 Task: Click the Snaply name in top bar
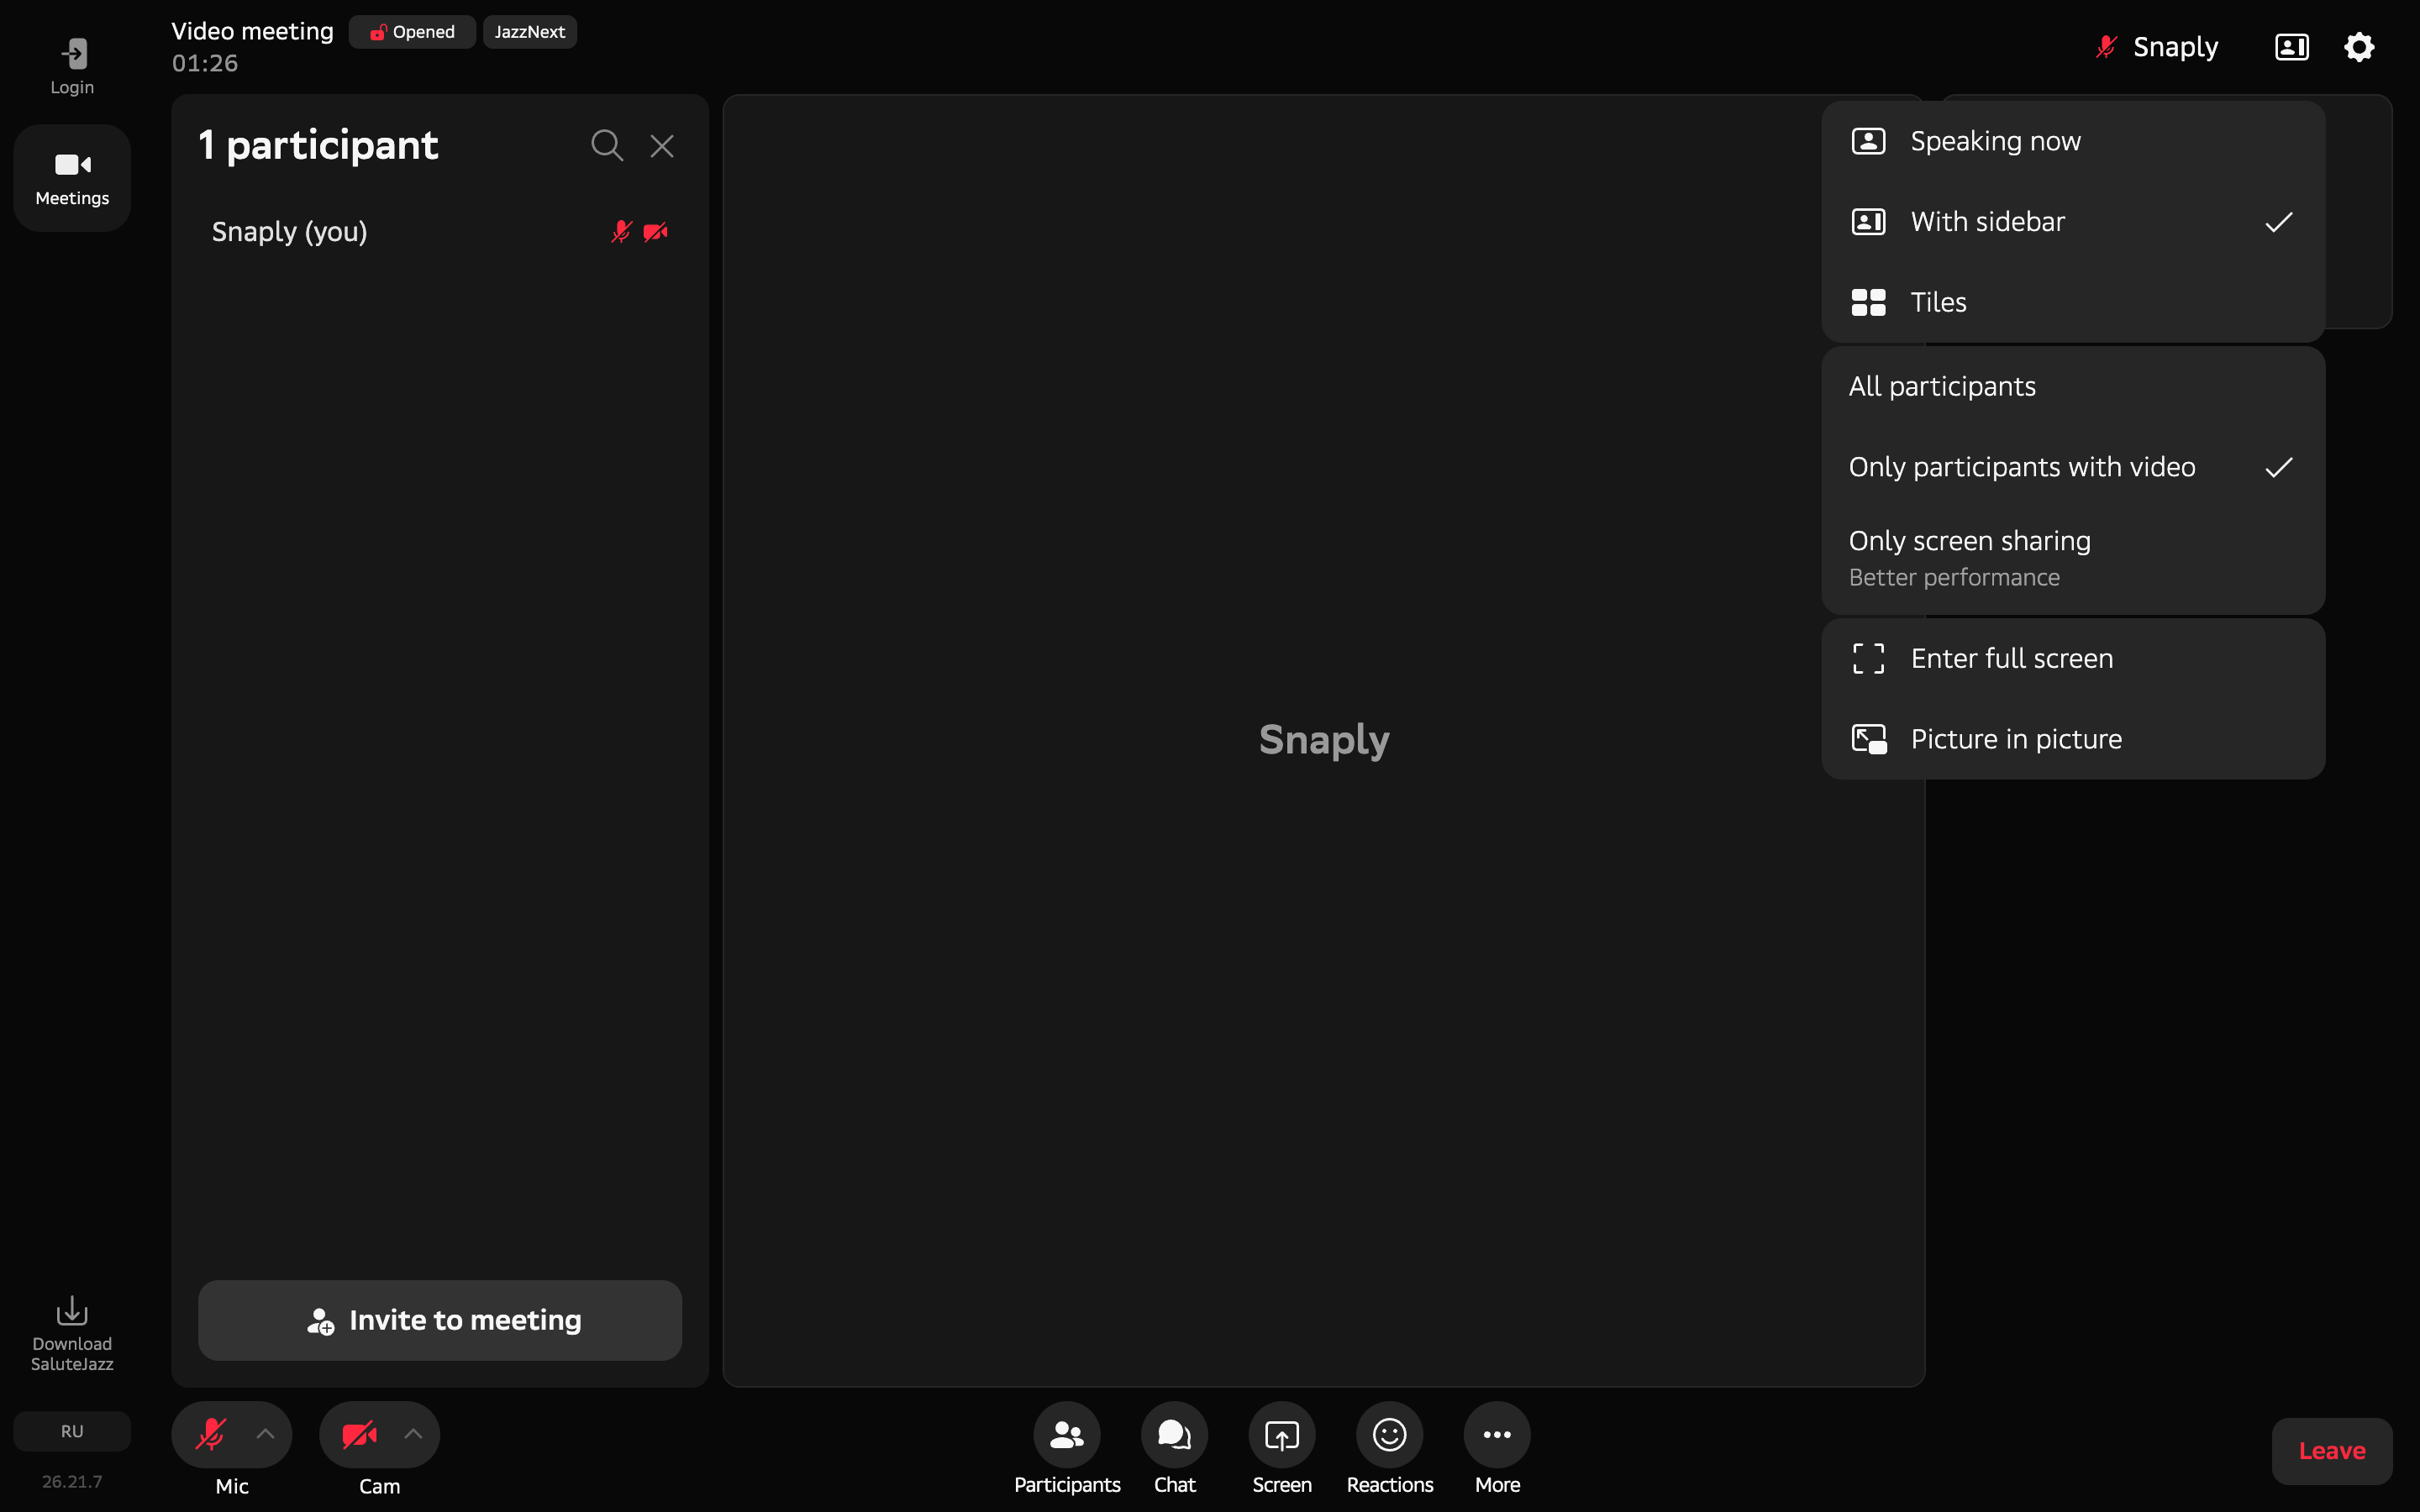(2175, 47)
